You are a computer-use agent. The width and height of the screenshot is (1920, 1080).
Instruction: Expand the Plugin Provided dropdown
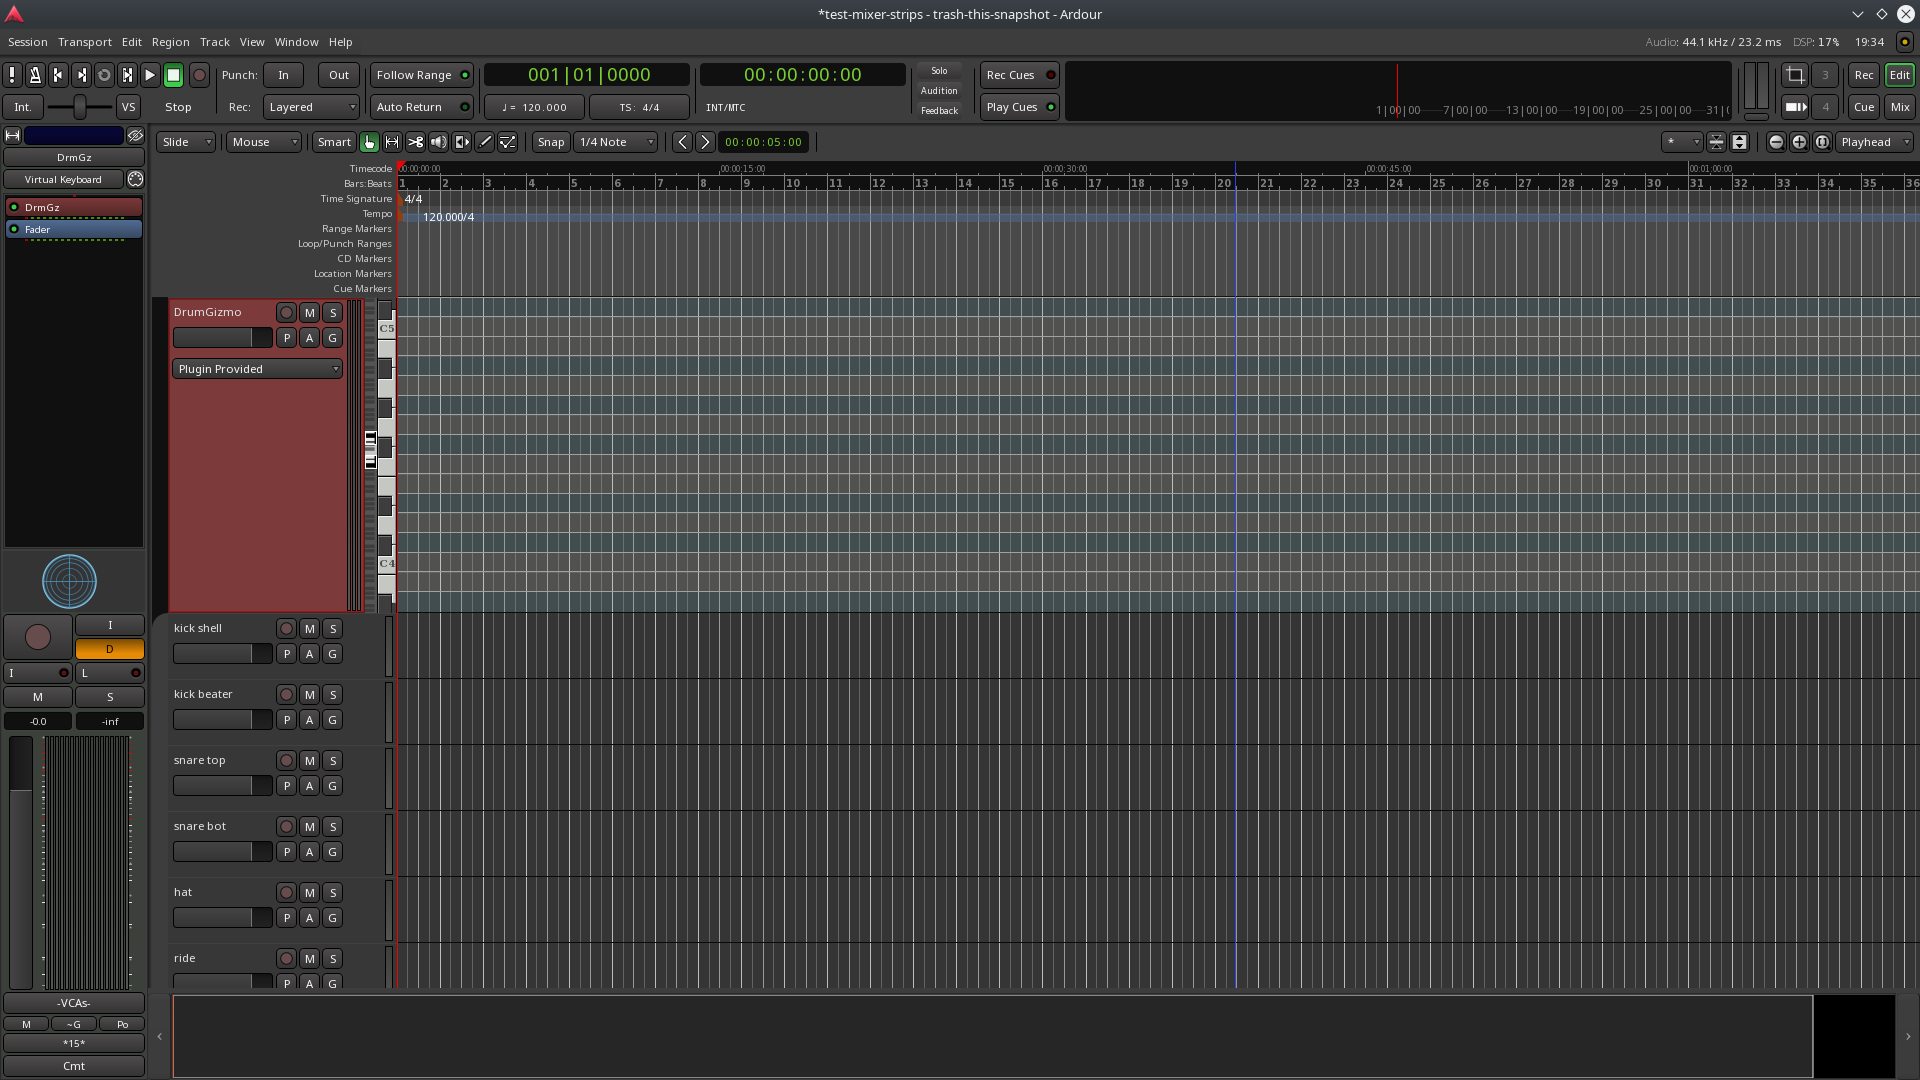coord(257,369)
